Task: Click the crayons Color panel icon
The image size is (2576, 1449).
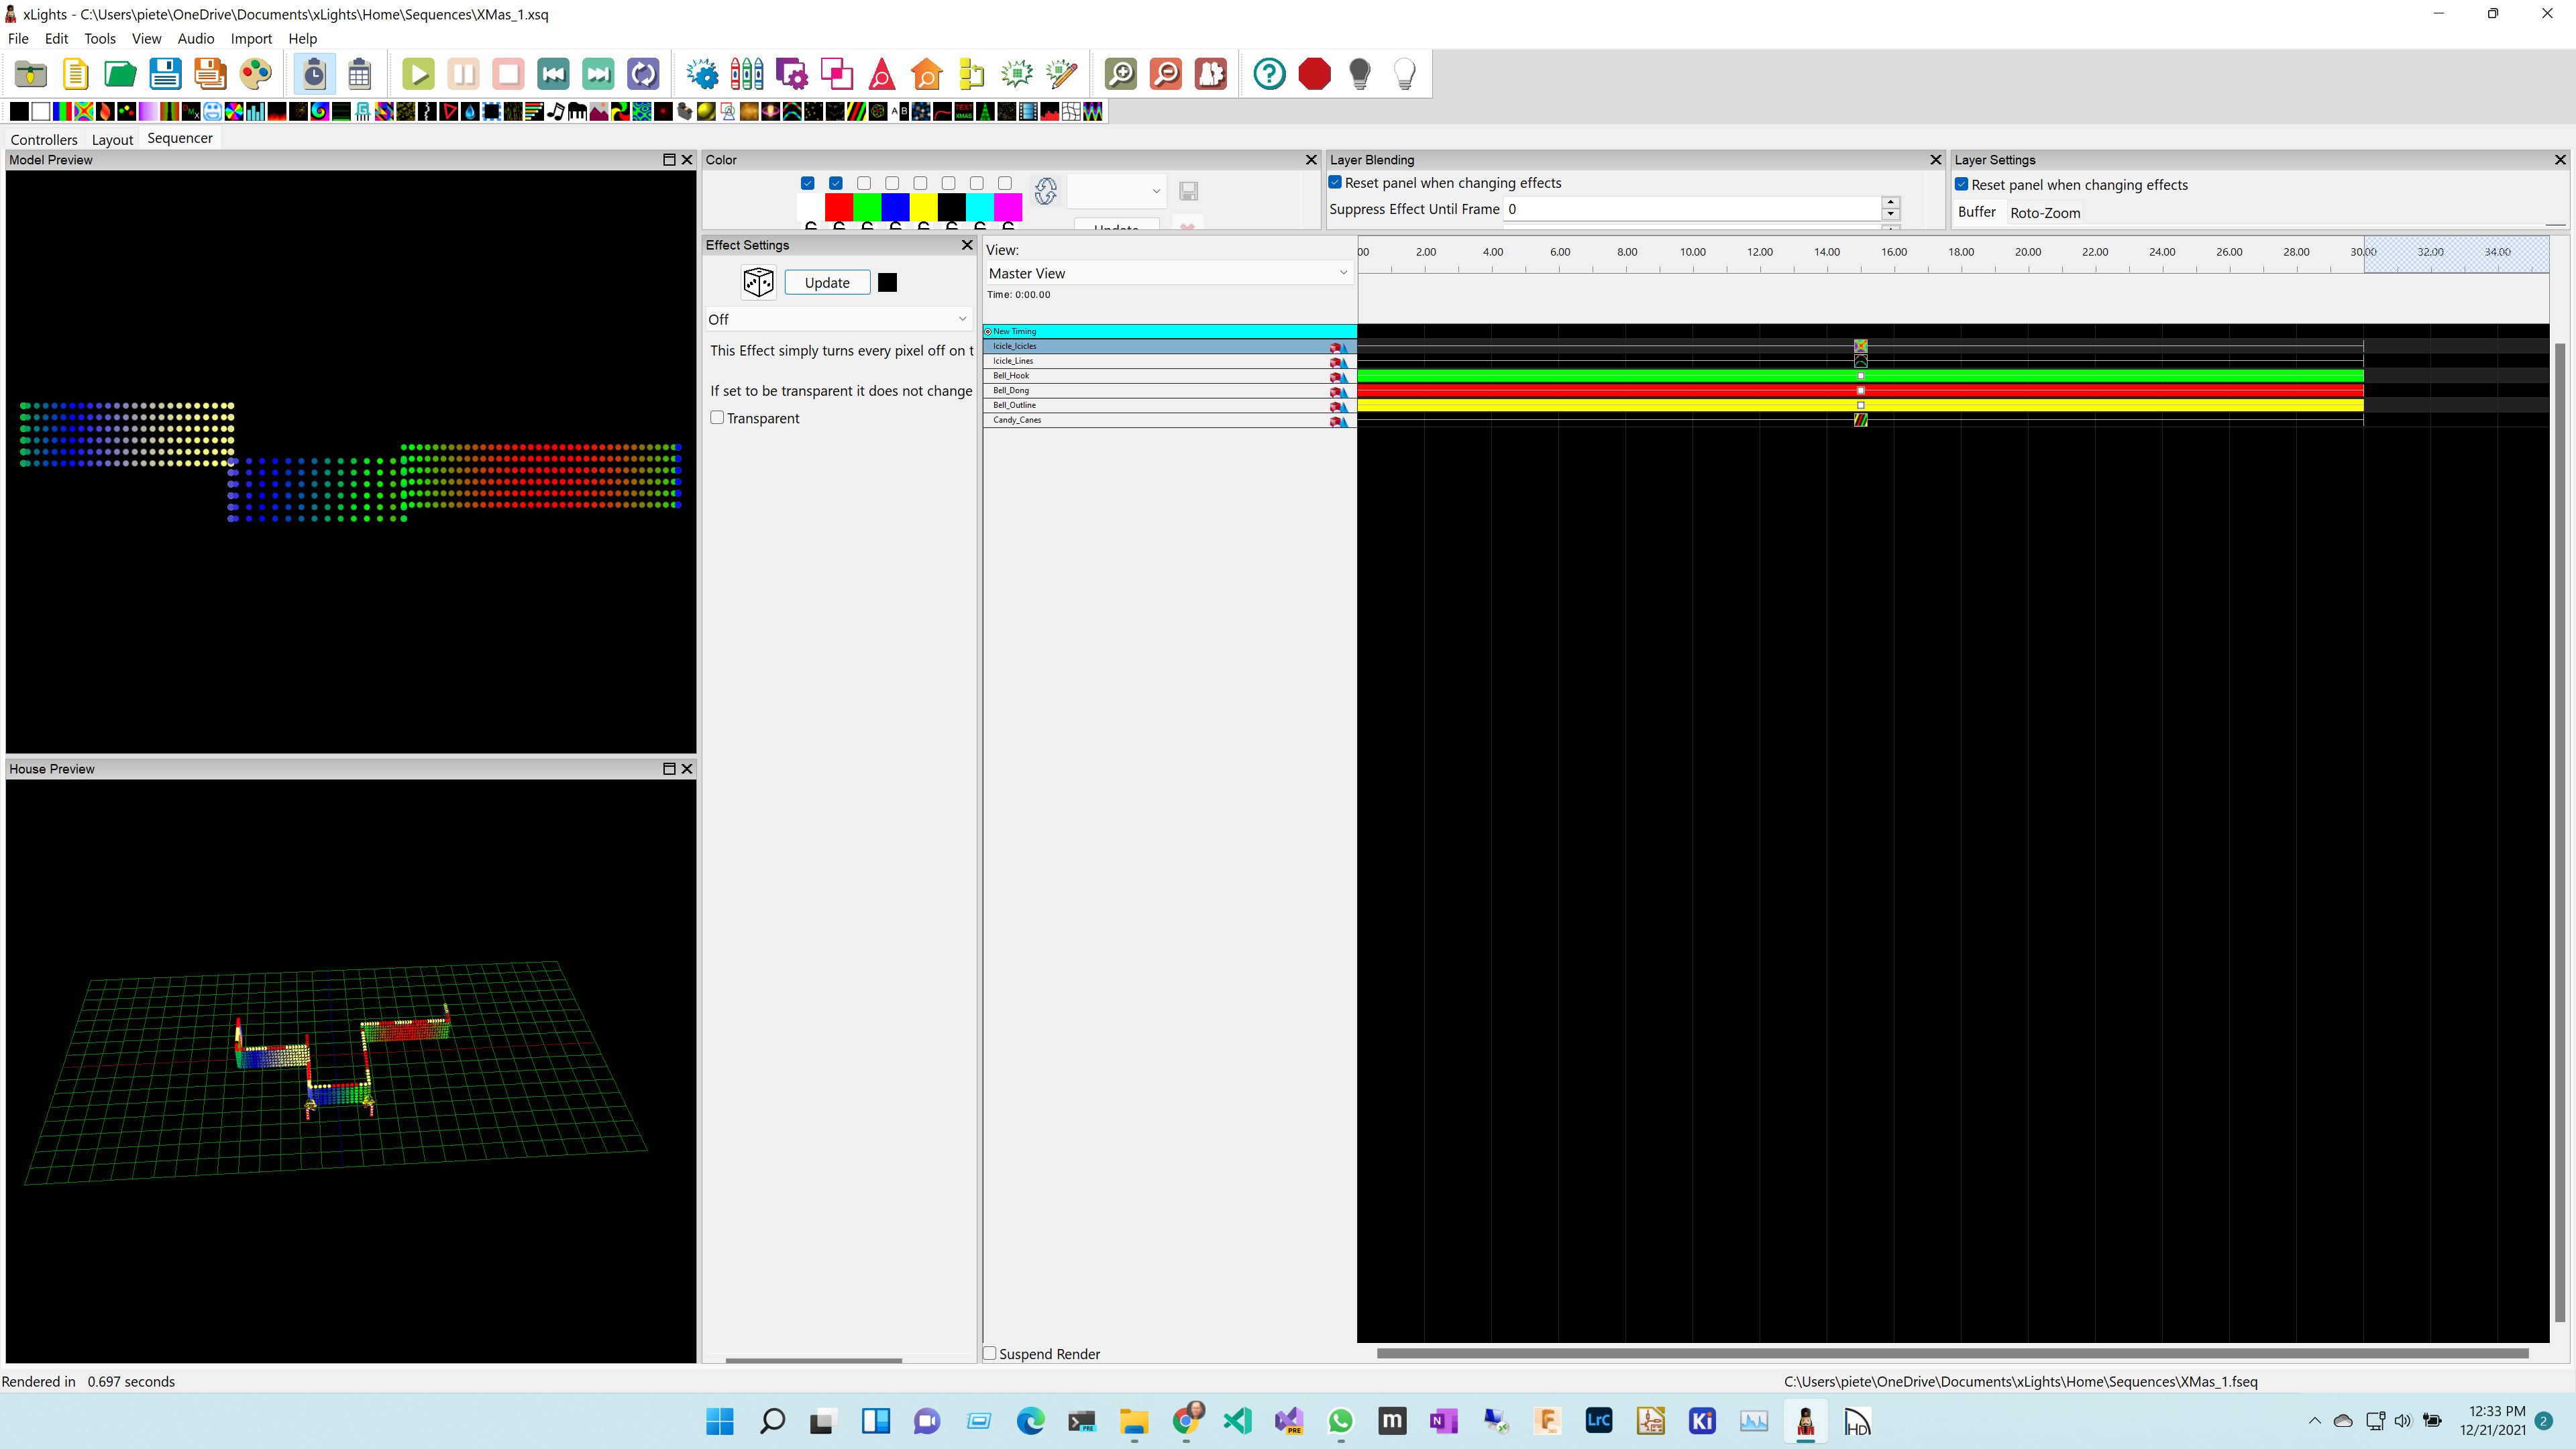Action: [x=746, y=74]
